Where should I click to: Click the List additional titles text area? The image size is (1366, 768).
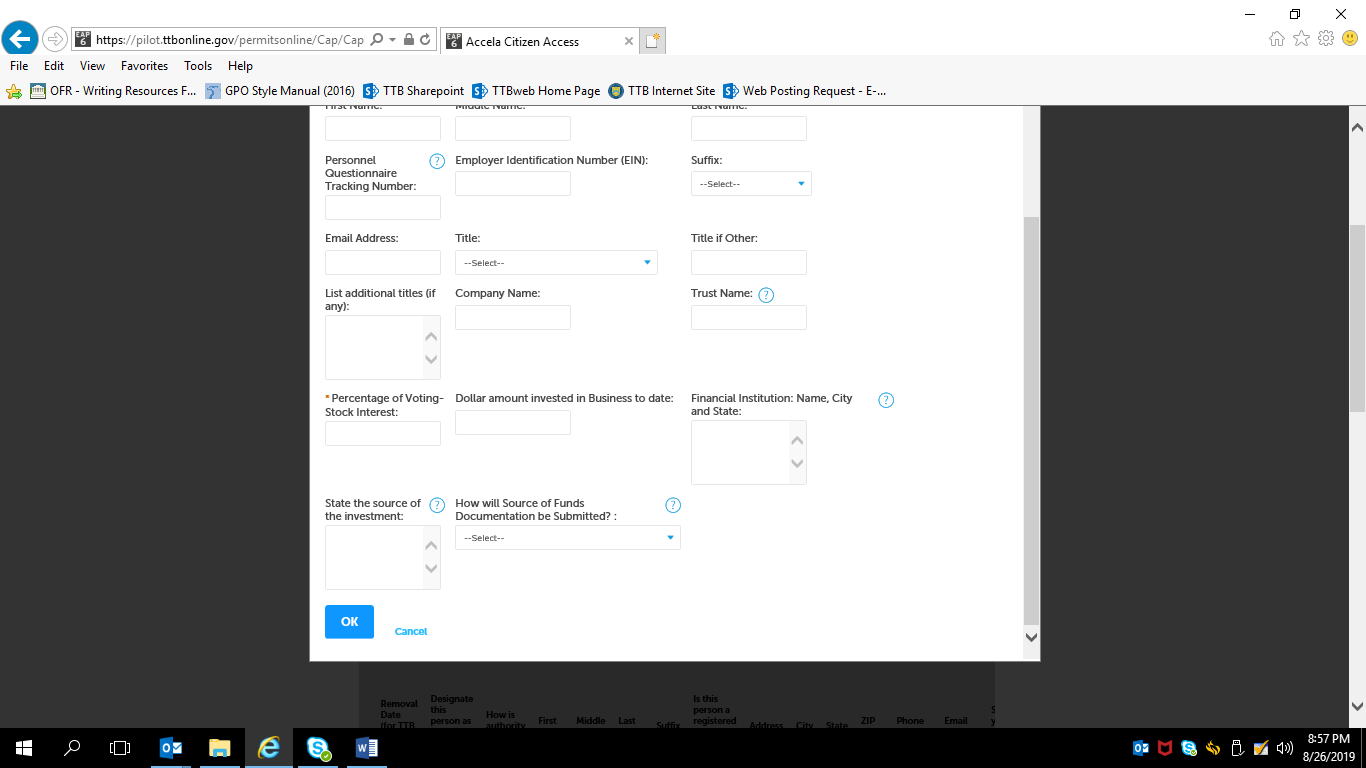(383, 348)
